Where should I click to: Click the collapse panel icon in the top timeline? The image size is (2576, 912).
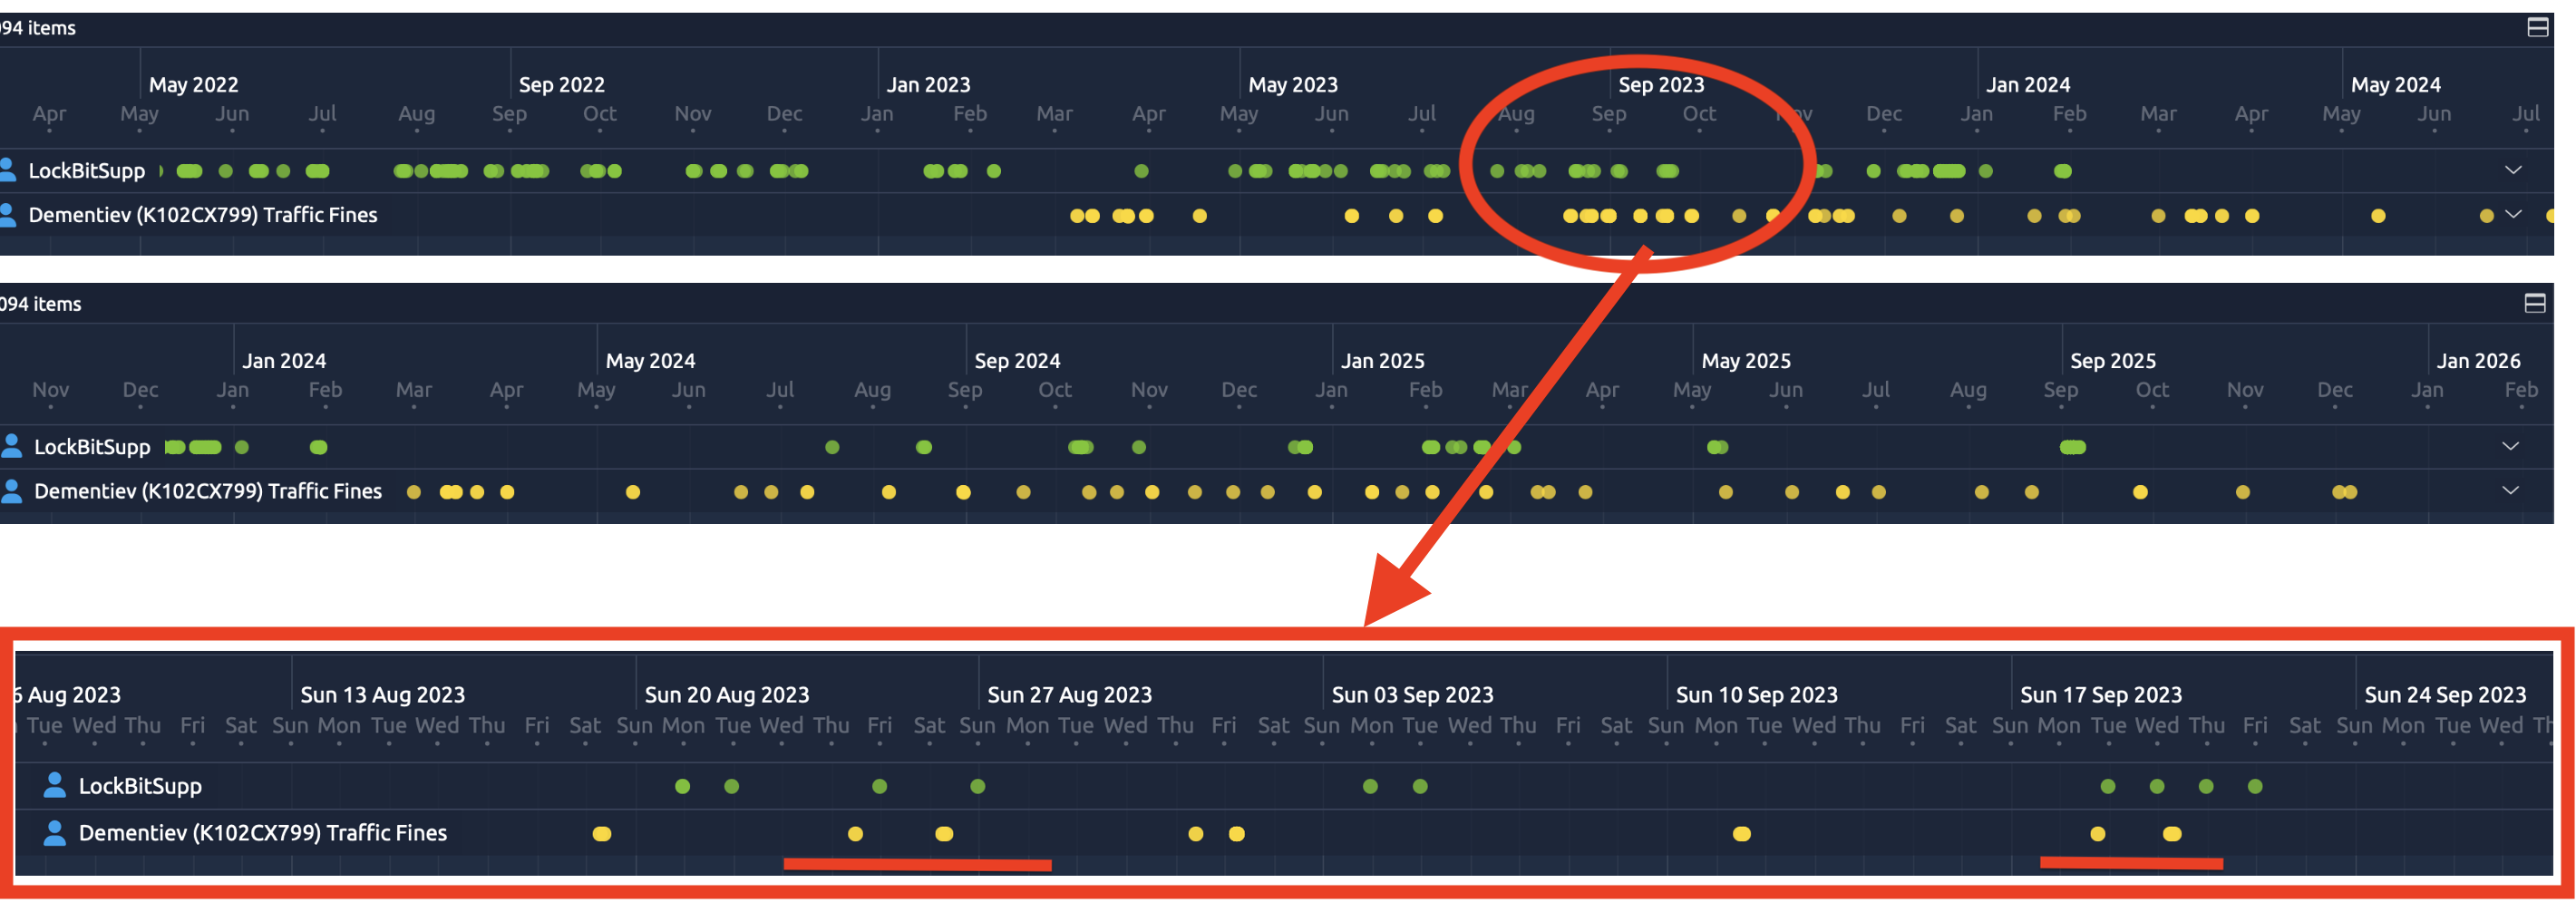tap(2537, 28)
